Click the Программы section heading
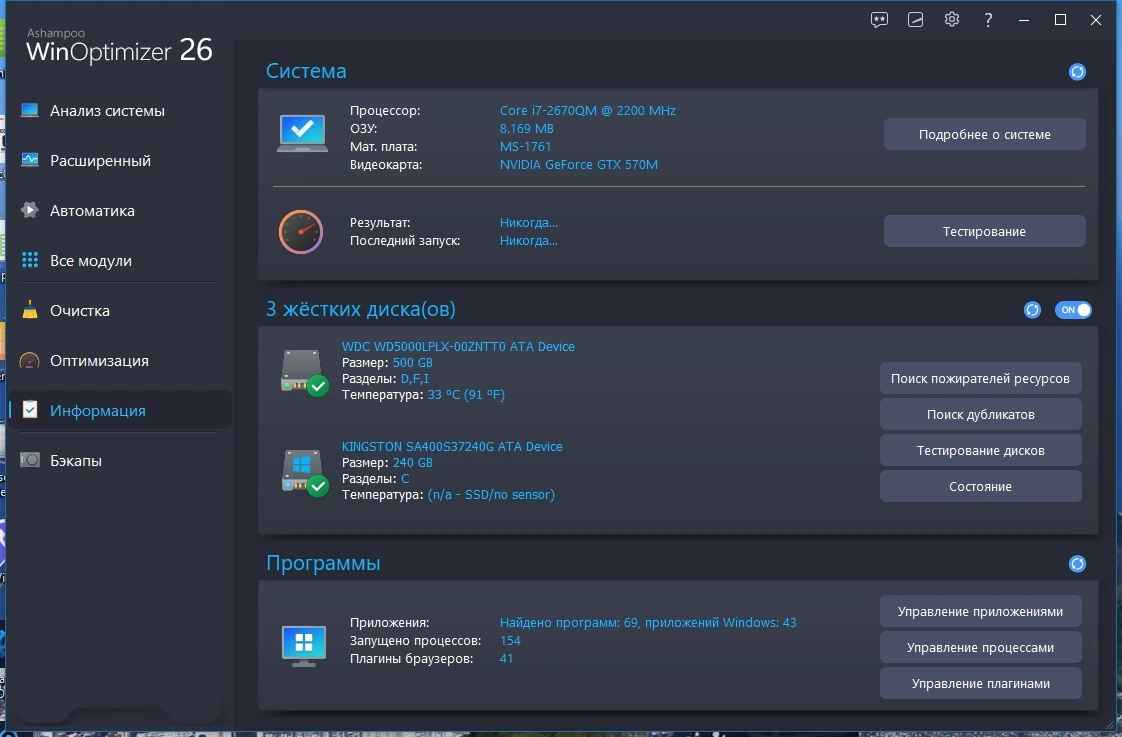Screen dimensions: 1122x737 point(323,564)
